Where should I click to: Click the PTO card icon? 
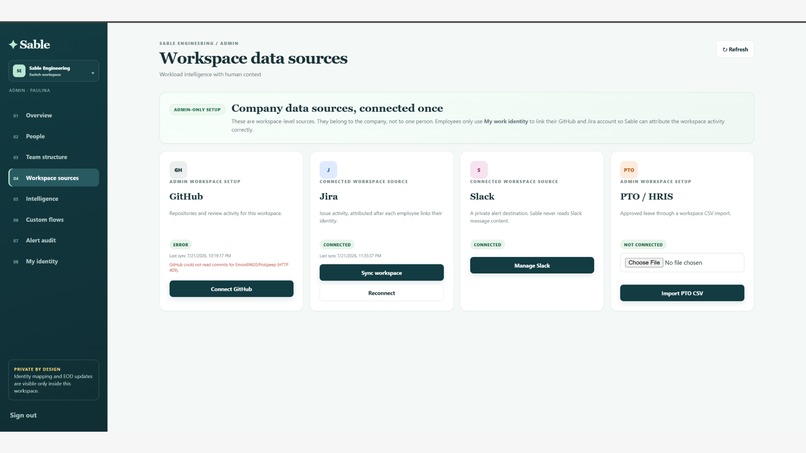click(x=629, y=170)
